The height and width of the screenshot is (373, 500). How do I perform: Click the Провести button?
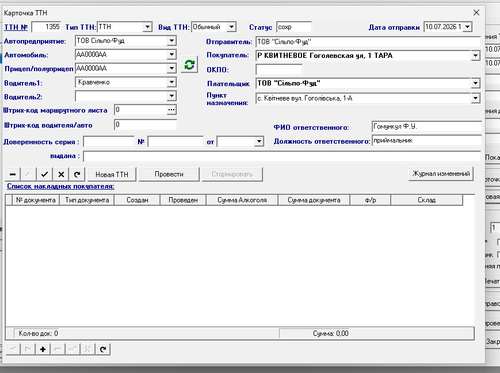169,174
